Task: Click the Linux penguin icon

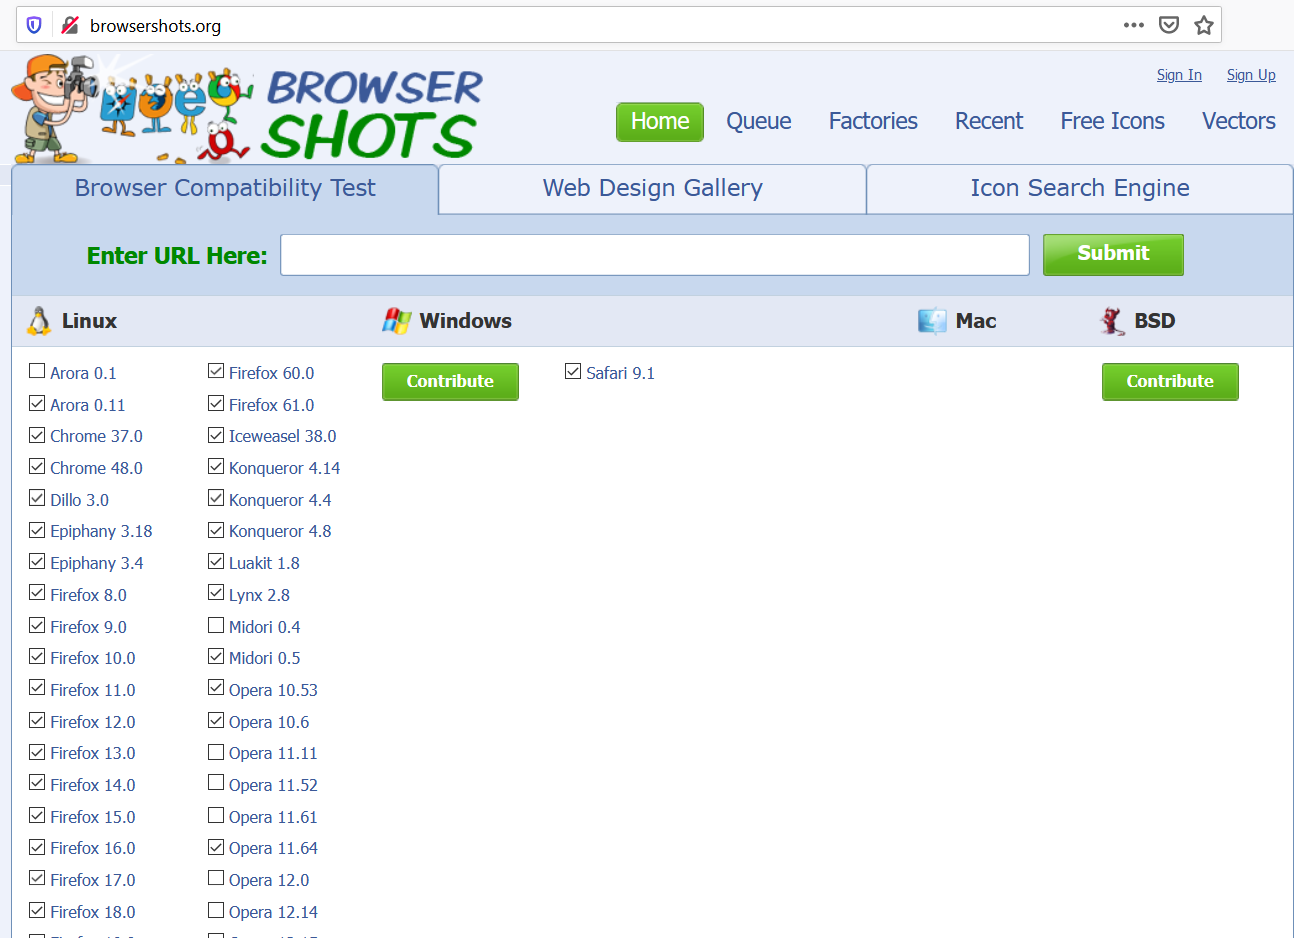Action: pyautogui.click(x=39, y=321)
